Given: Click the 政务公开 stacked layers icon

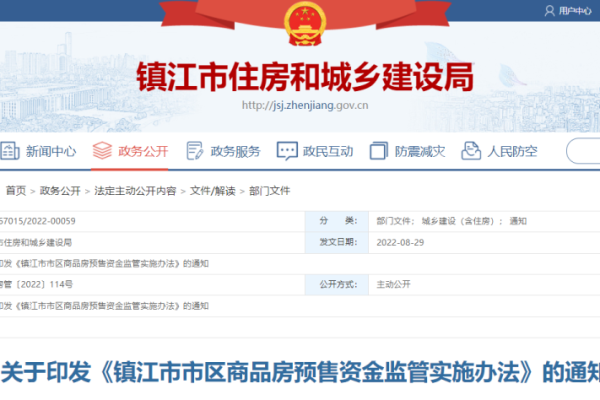Looking at the screenshot, I should (102, 151).
